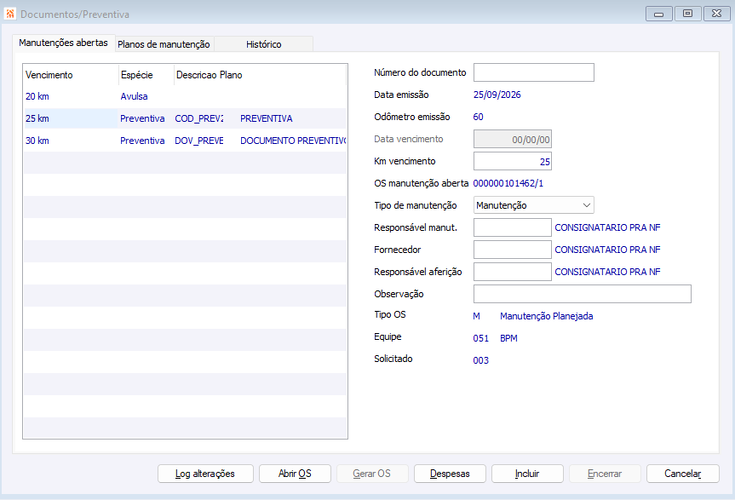The image size is (735, 500).
Task: Focus the Fornecedor input field
Action: click(512, 250)
